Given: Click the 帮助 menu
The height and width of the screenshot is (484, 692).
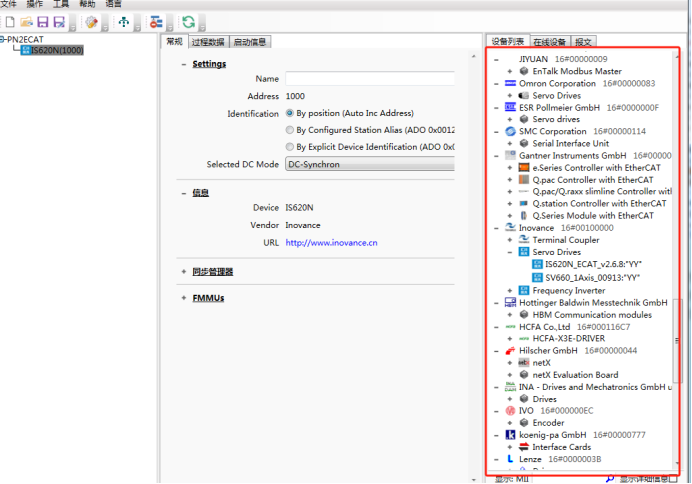Looking at the screenshot, I should [87, 4].
